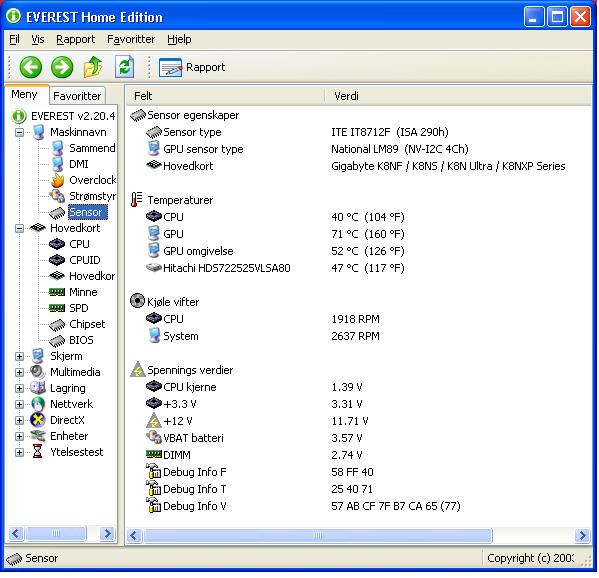599x578 pixels.
Task: Collapse the Maskinnavn tree branch
Action: (x=19, y=133)
